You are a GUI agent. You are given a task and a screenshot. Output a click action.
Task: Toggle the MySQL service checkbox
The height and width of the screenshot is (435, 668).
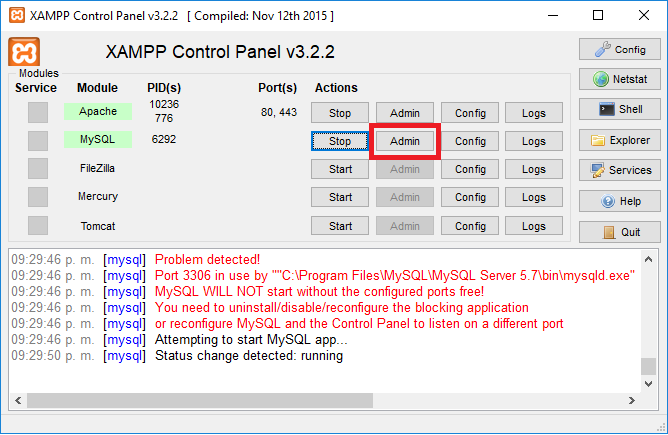(38, 141)
